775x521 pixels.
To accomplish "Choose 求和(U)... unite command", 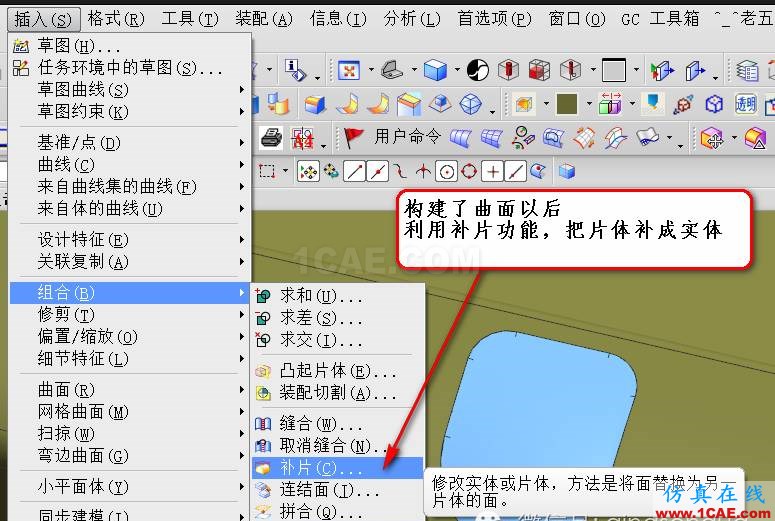I will tap(338, 296).
